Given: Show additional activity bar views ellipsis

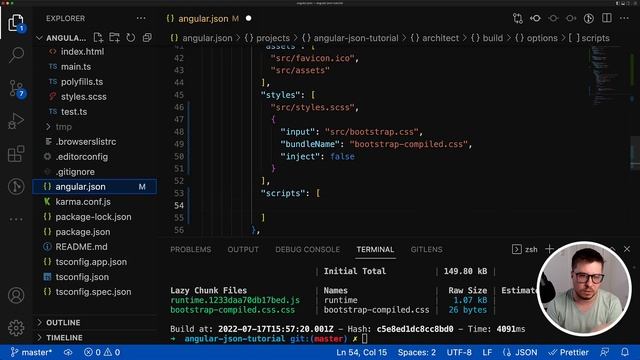Looking at the screenshot, I should (x=16, y=219).
